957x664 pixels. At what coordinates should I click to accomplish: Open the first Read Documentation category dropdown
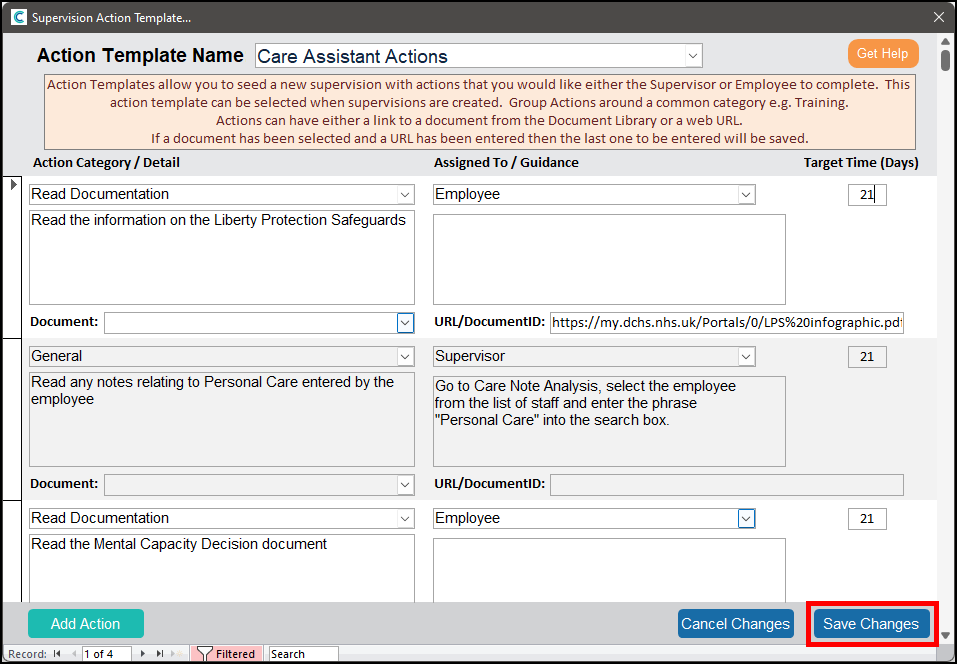tap(404, 194)
